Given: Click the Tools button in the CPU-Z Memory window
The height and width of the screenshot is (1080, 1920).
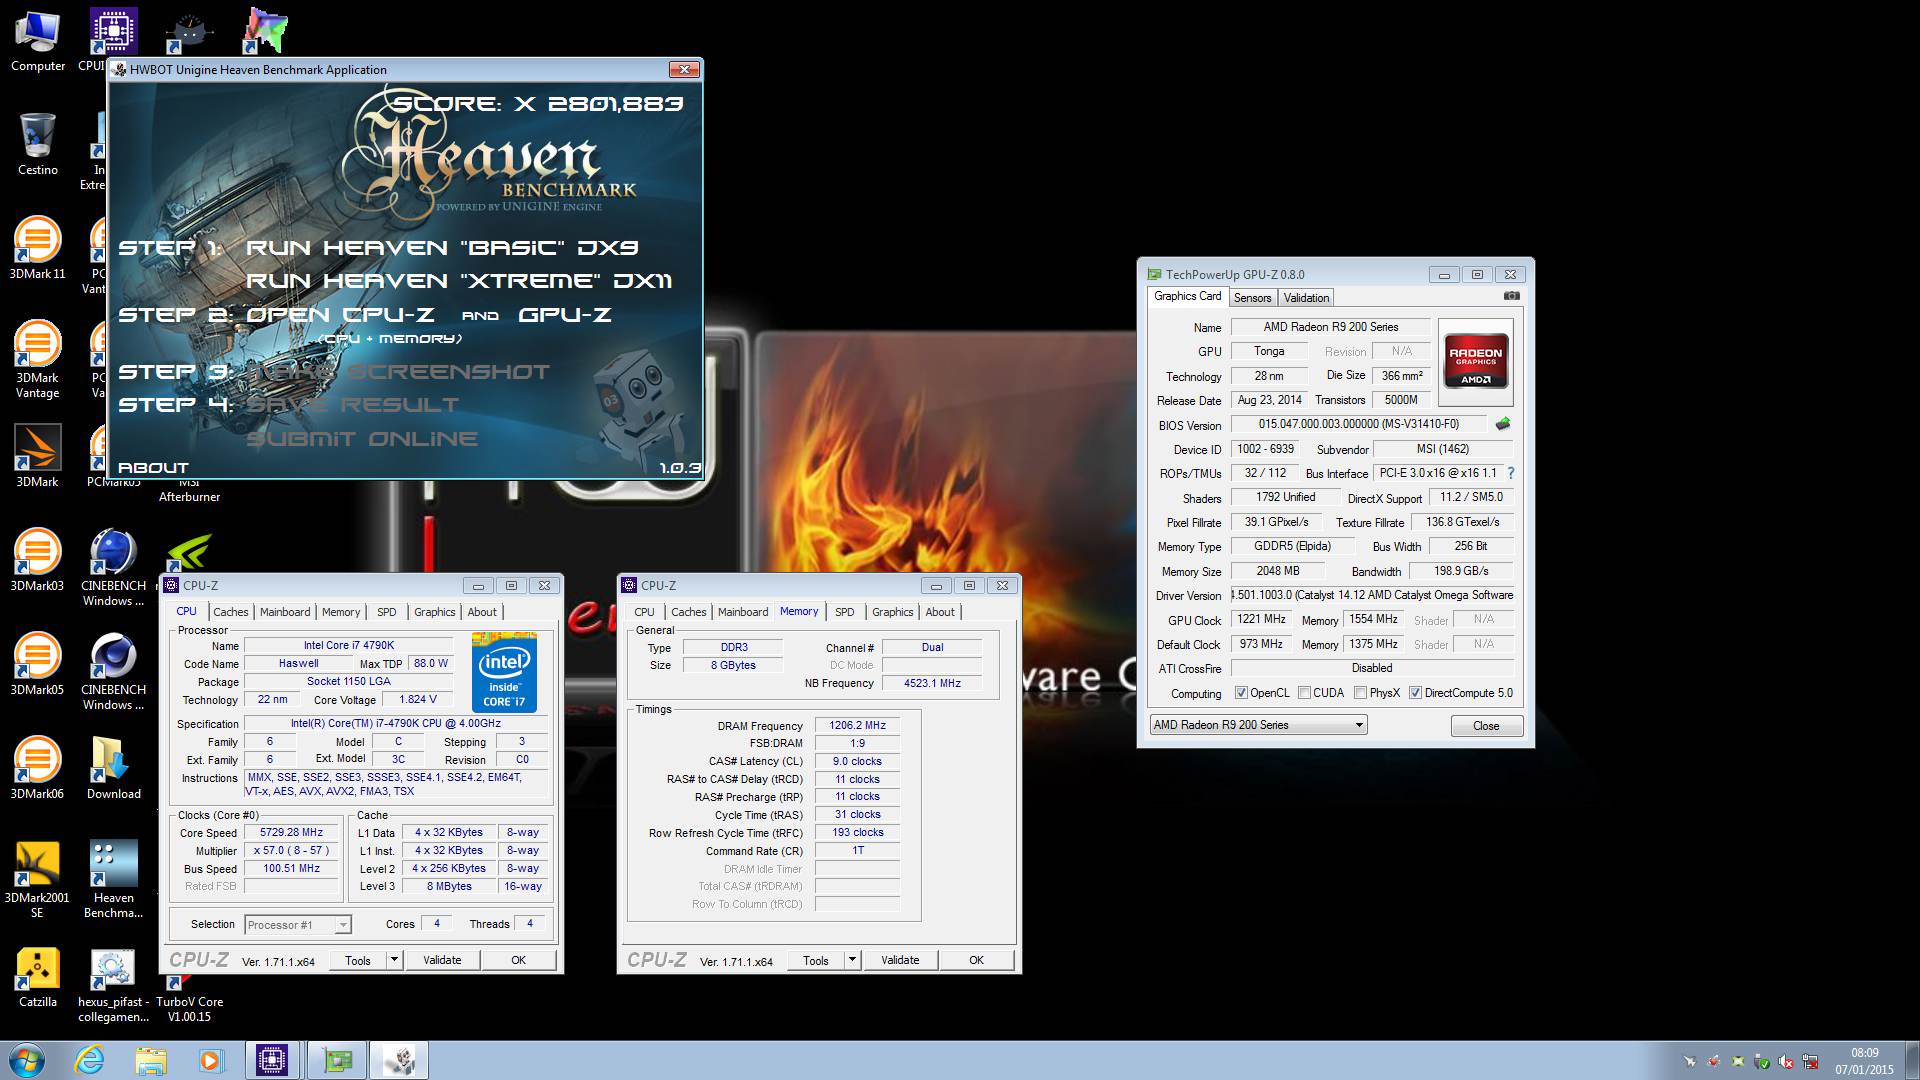Looking at the screenshot, I should click(816, 960).
